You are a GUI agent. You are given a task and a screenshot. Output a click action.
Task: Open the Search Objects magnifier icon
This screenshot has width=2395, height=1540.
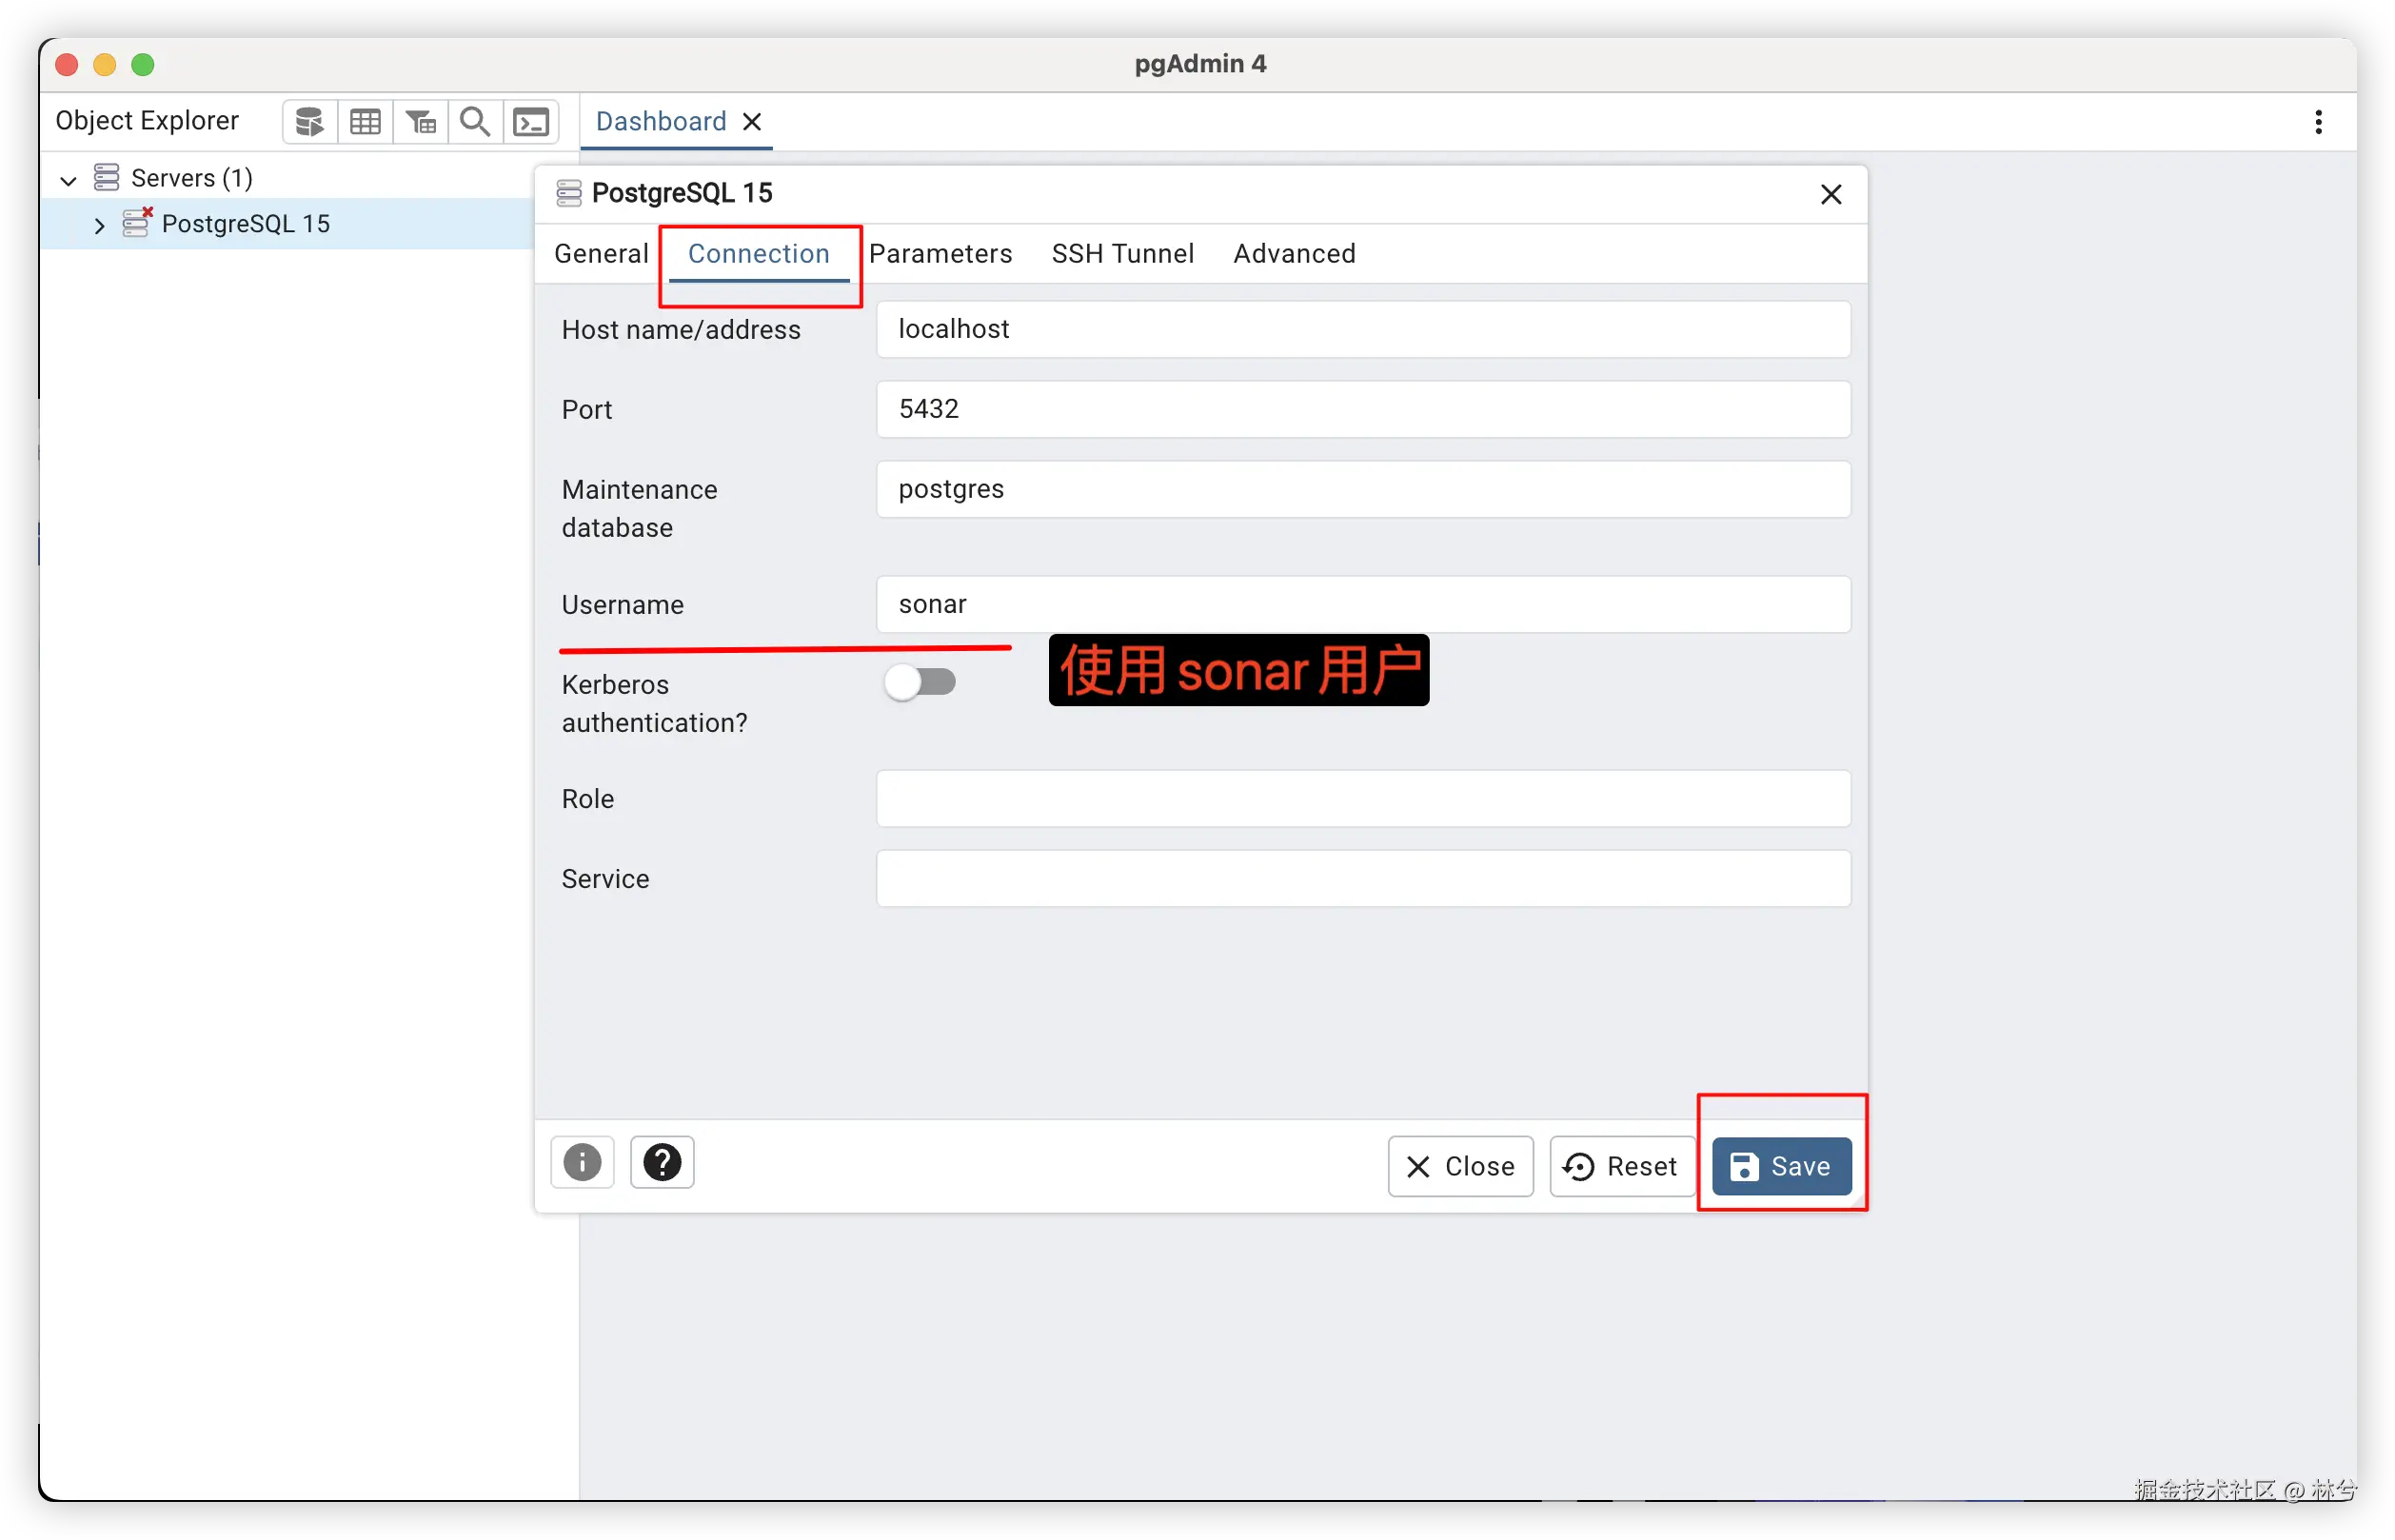pos(475,122)
